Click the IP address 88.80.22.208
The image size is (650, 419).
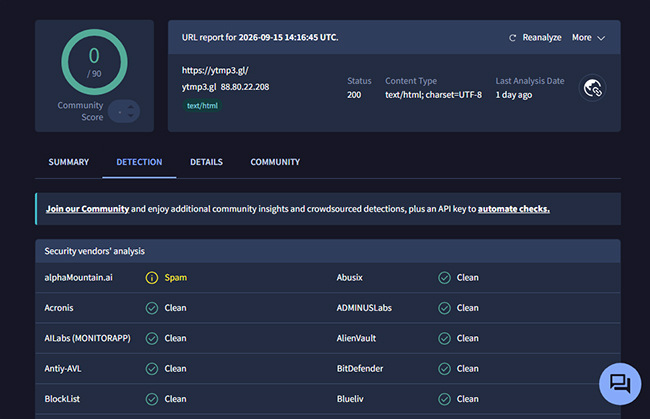[245, 87]
